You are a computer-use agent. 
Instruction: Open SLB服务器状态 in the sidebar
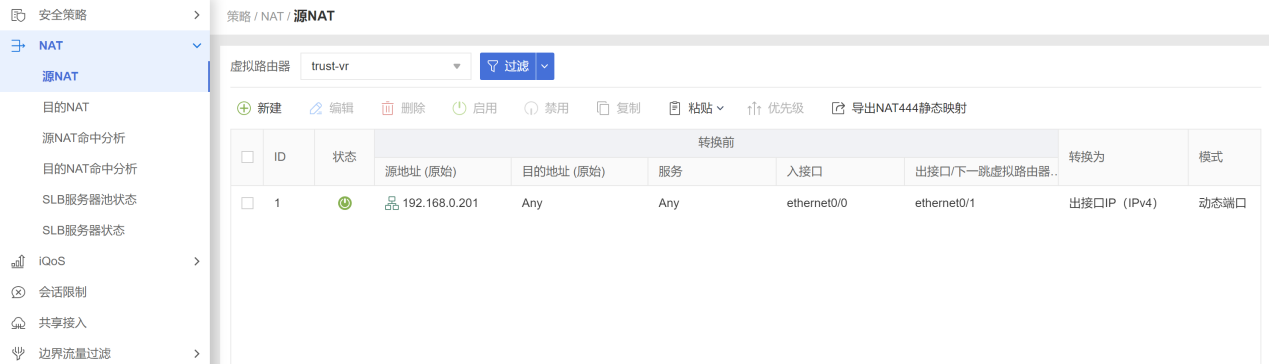click(x=83, y=230)
